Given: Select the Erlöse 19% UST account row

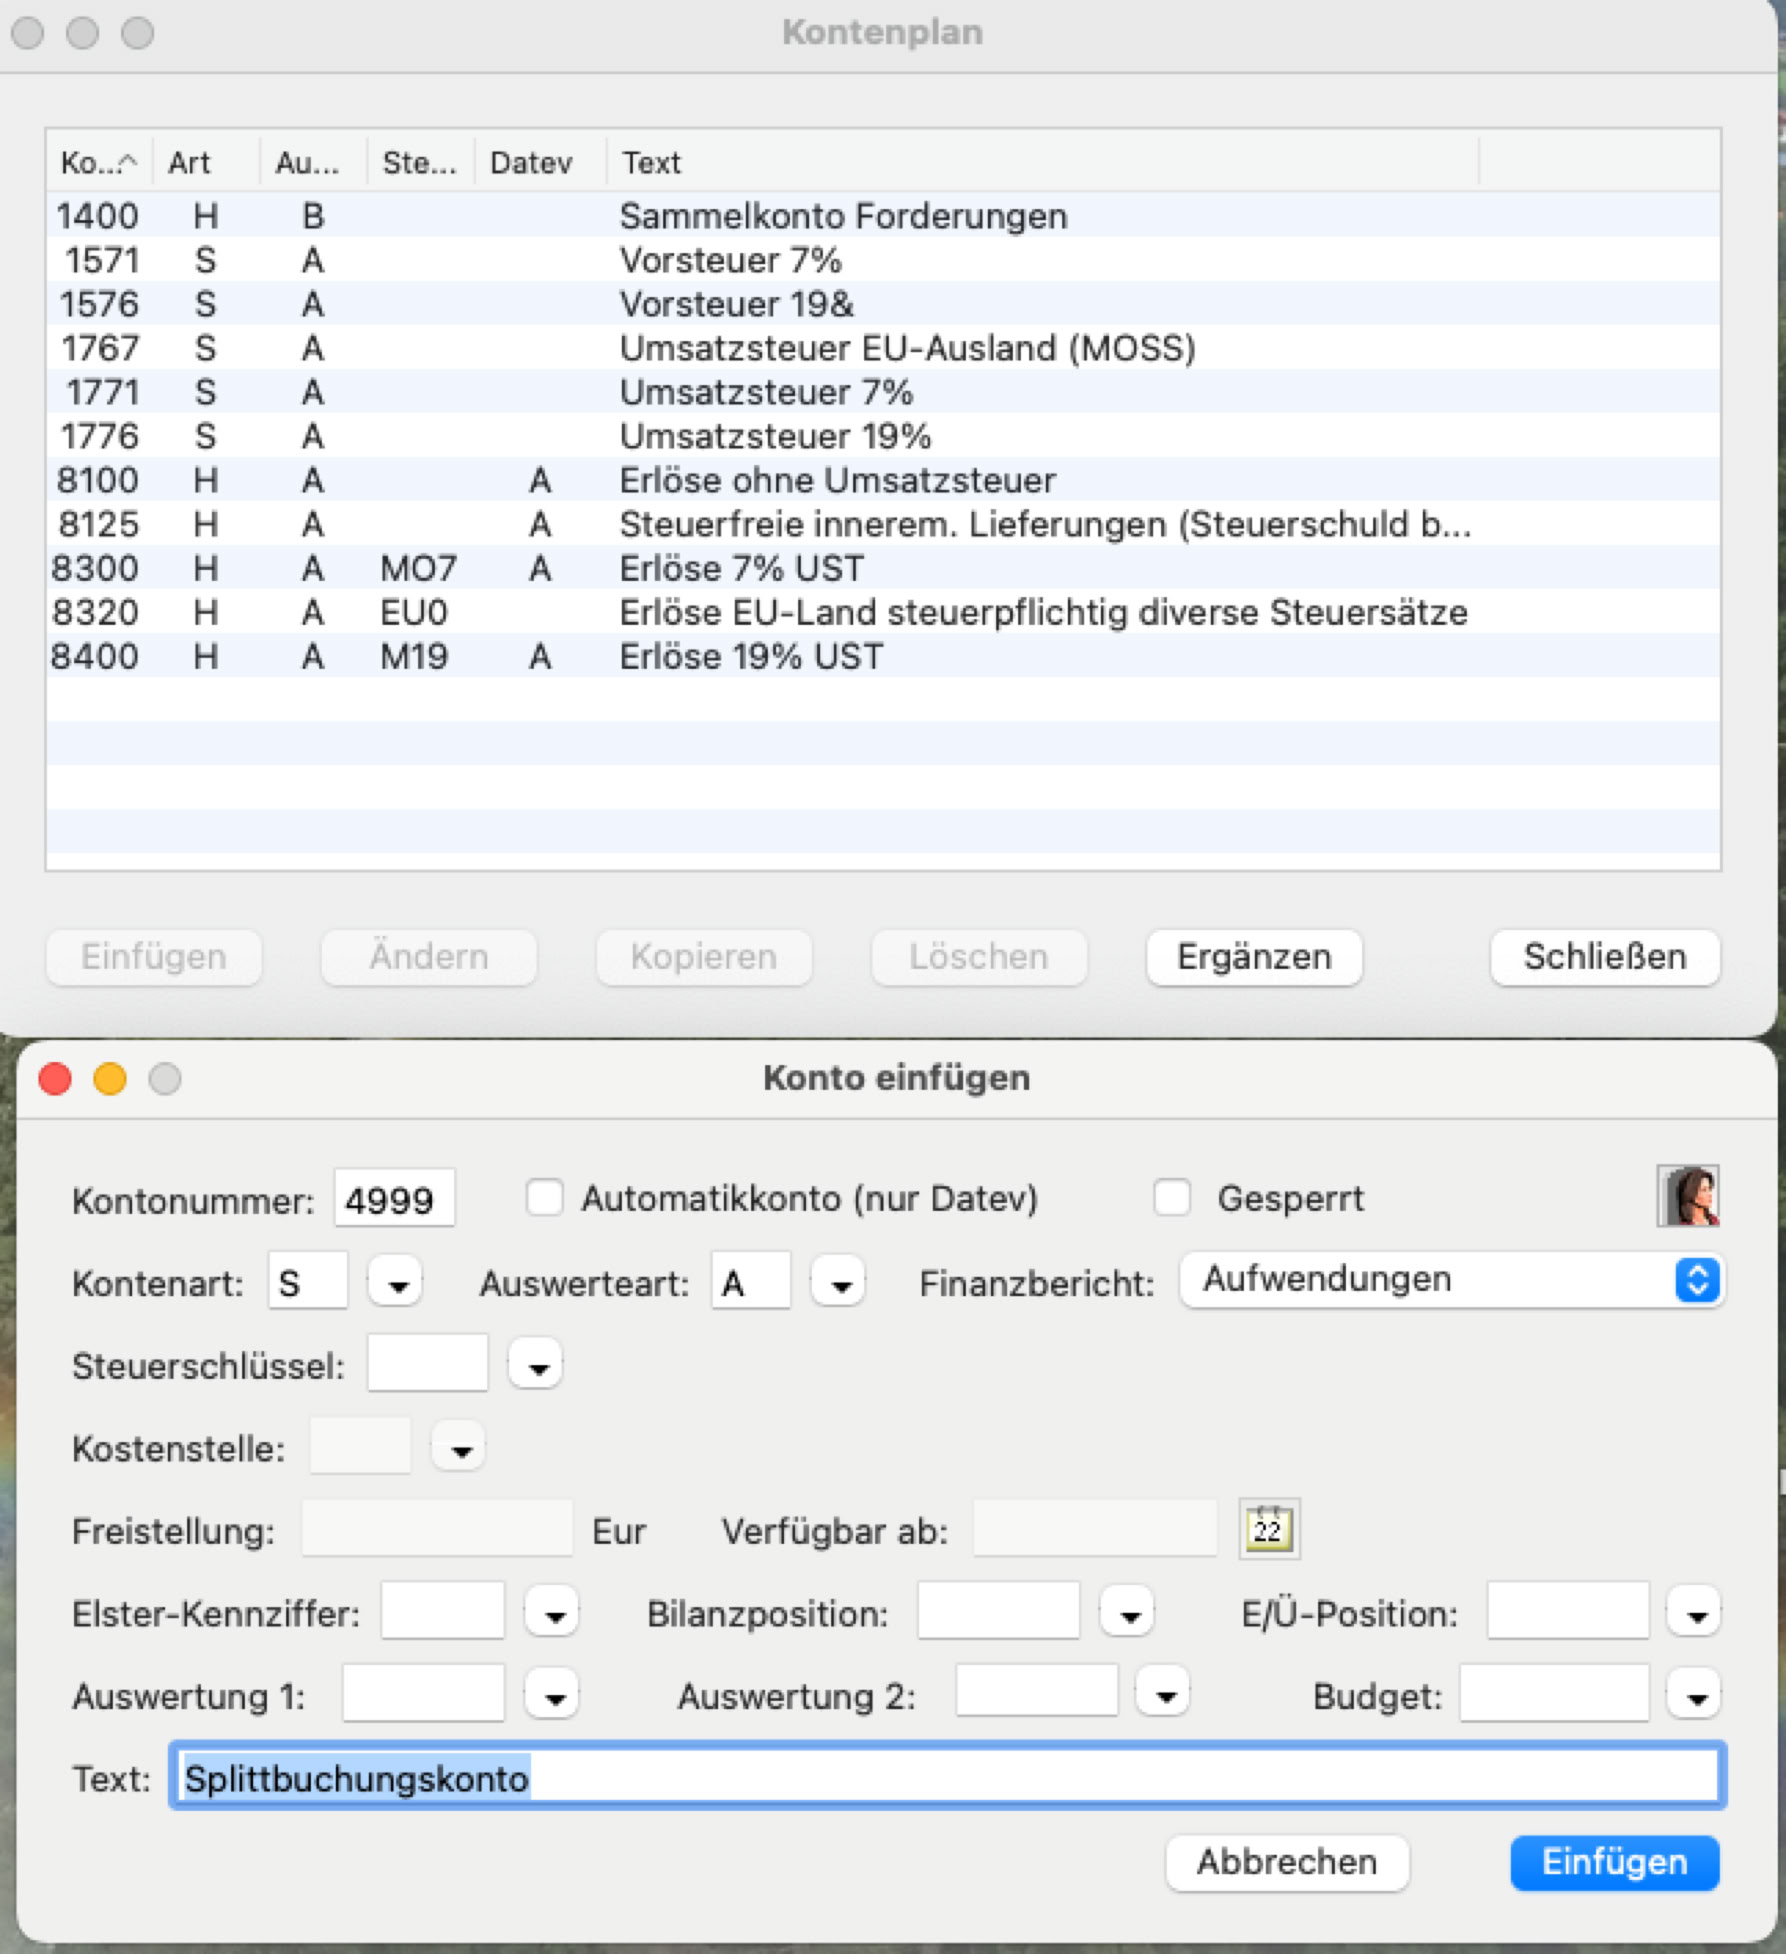Looking at the screenshot, I should point(750,657).
